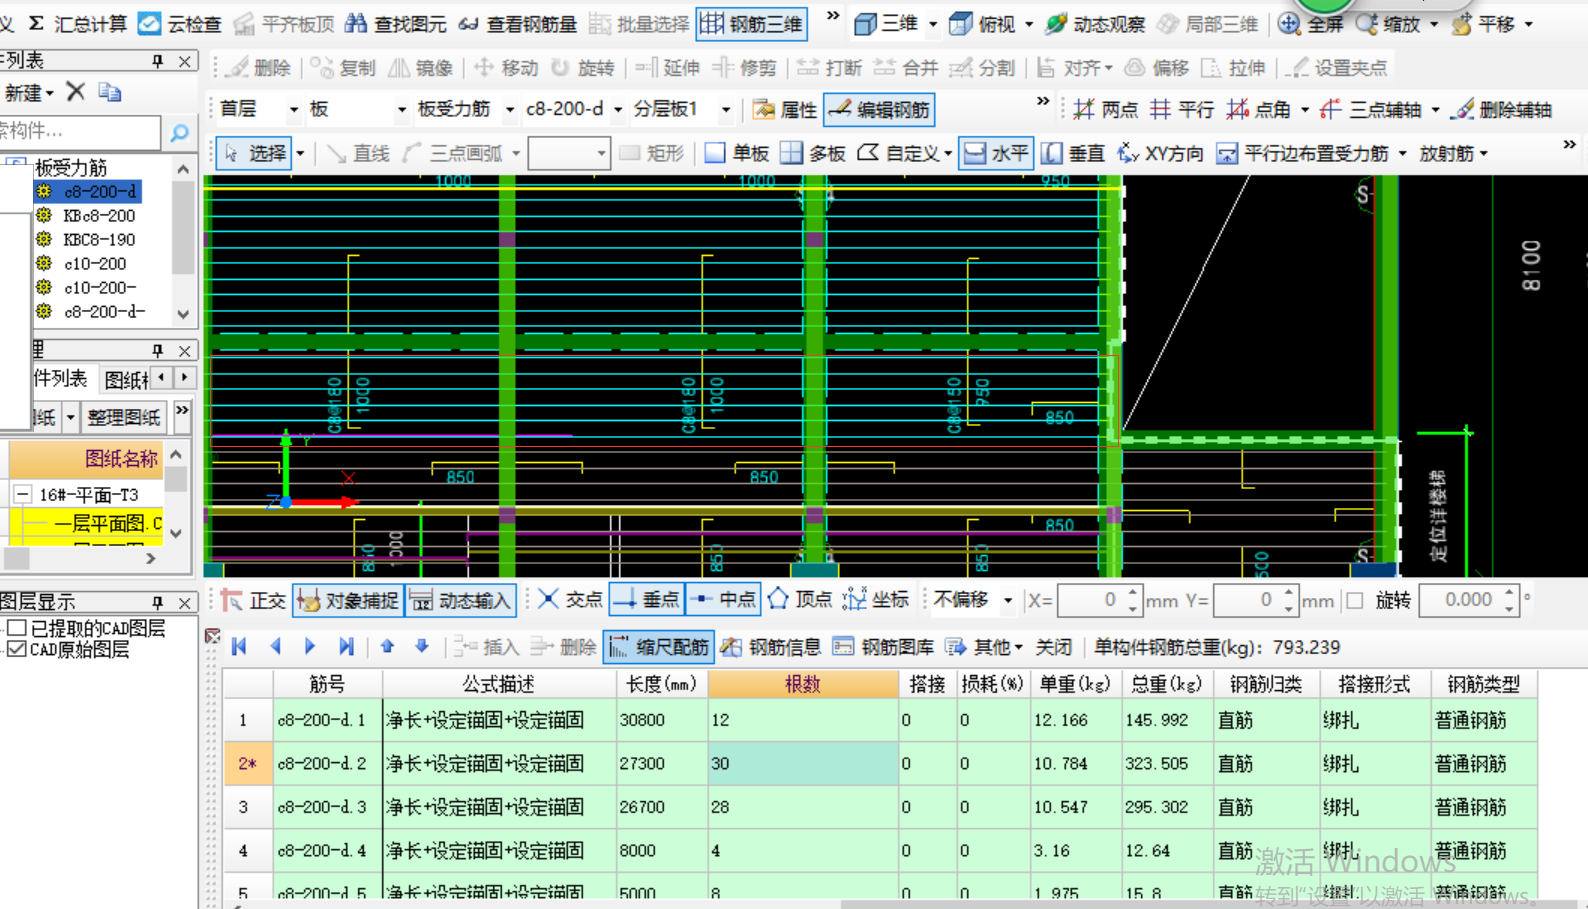
Task: Toggle 钢筋三维 rebar 3D view
Action: point(752,23)
